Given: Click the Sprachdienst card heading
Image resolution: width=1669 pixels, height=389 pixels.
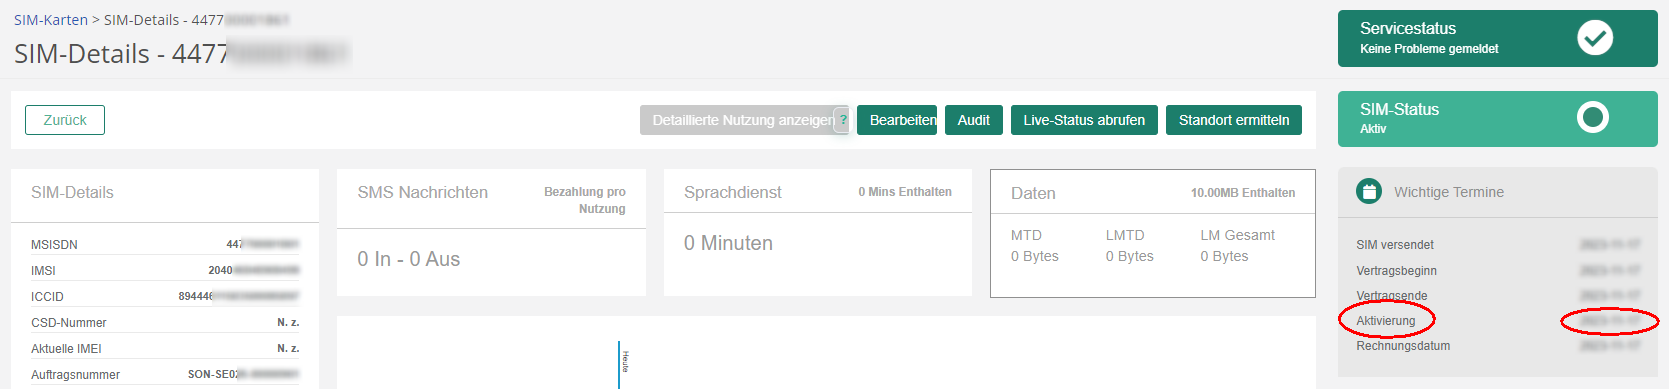Looking at the screenshot, I should pyautogui.click(x=733, y=192).
